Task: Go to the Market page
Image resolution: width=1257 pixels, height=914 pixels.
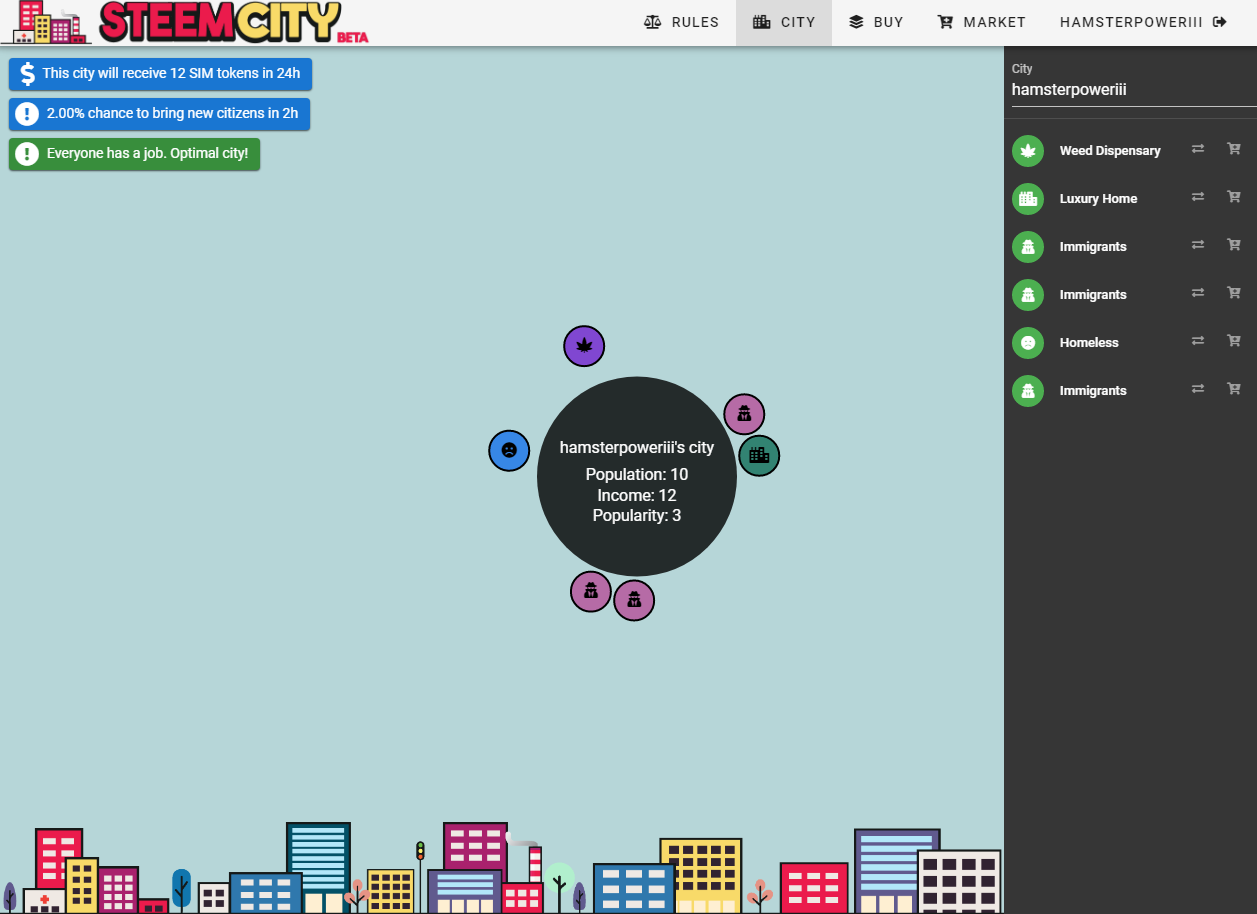Action: pyautogui.click(x=982, y=22)
